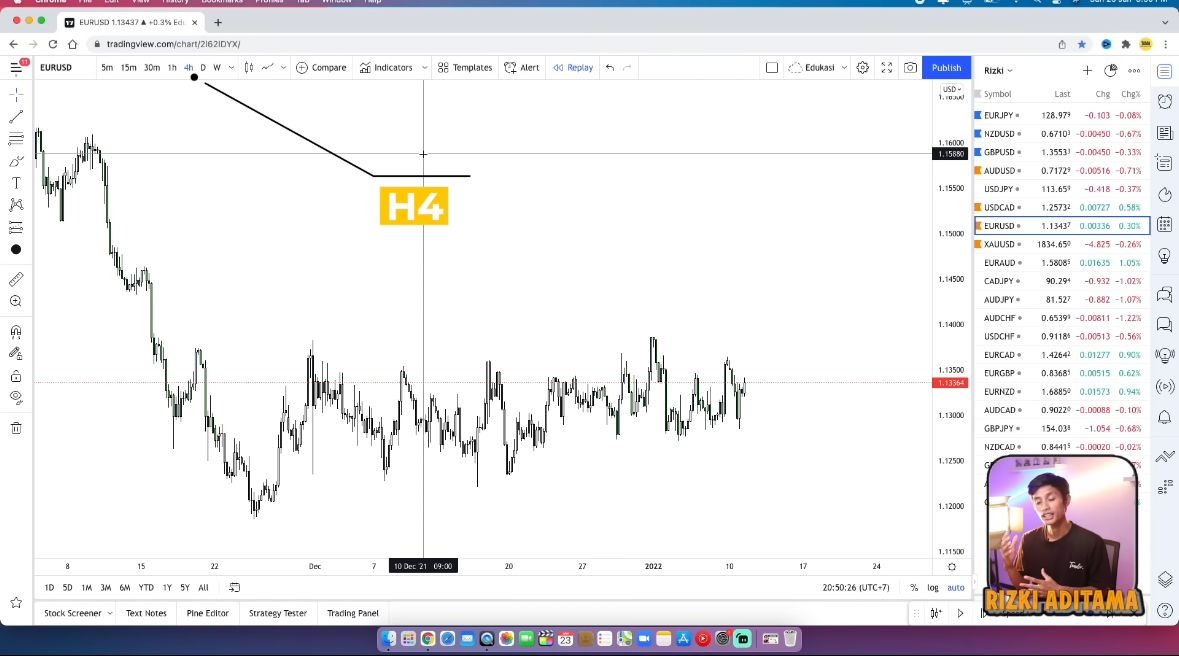
Task: Switch to 30m timeframe
Action: click(x=152, y=68)
